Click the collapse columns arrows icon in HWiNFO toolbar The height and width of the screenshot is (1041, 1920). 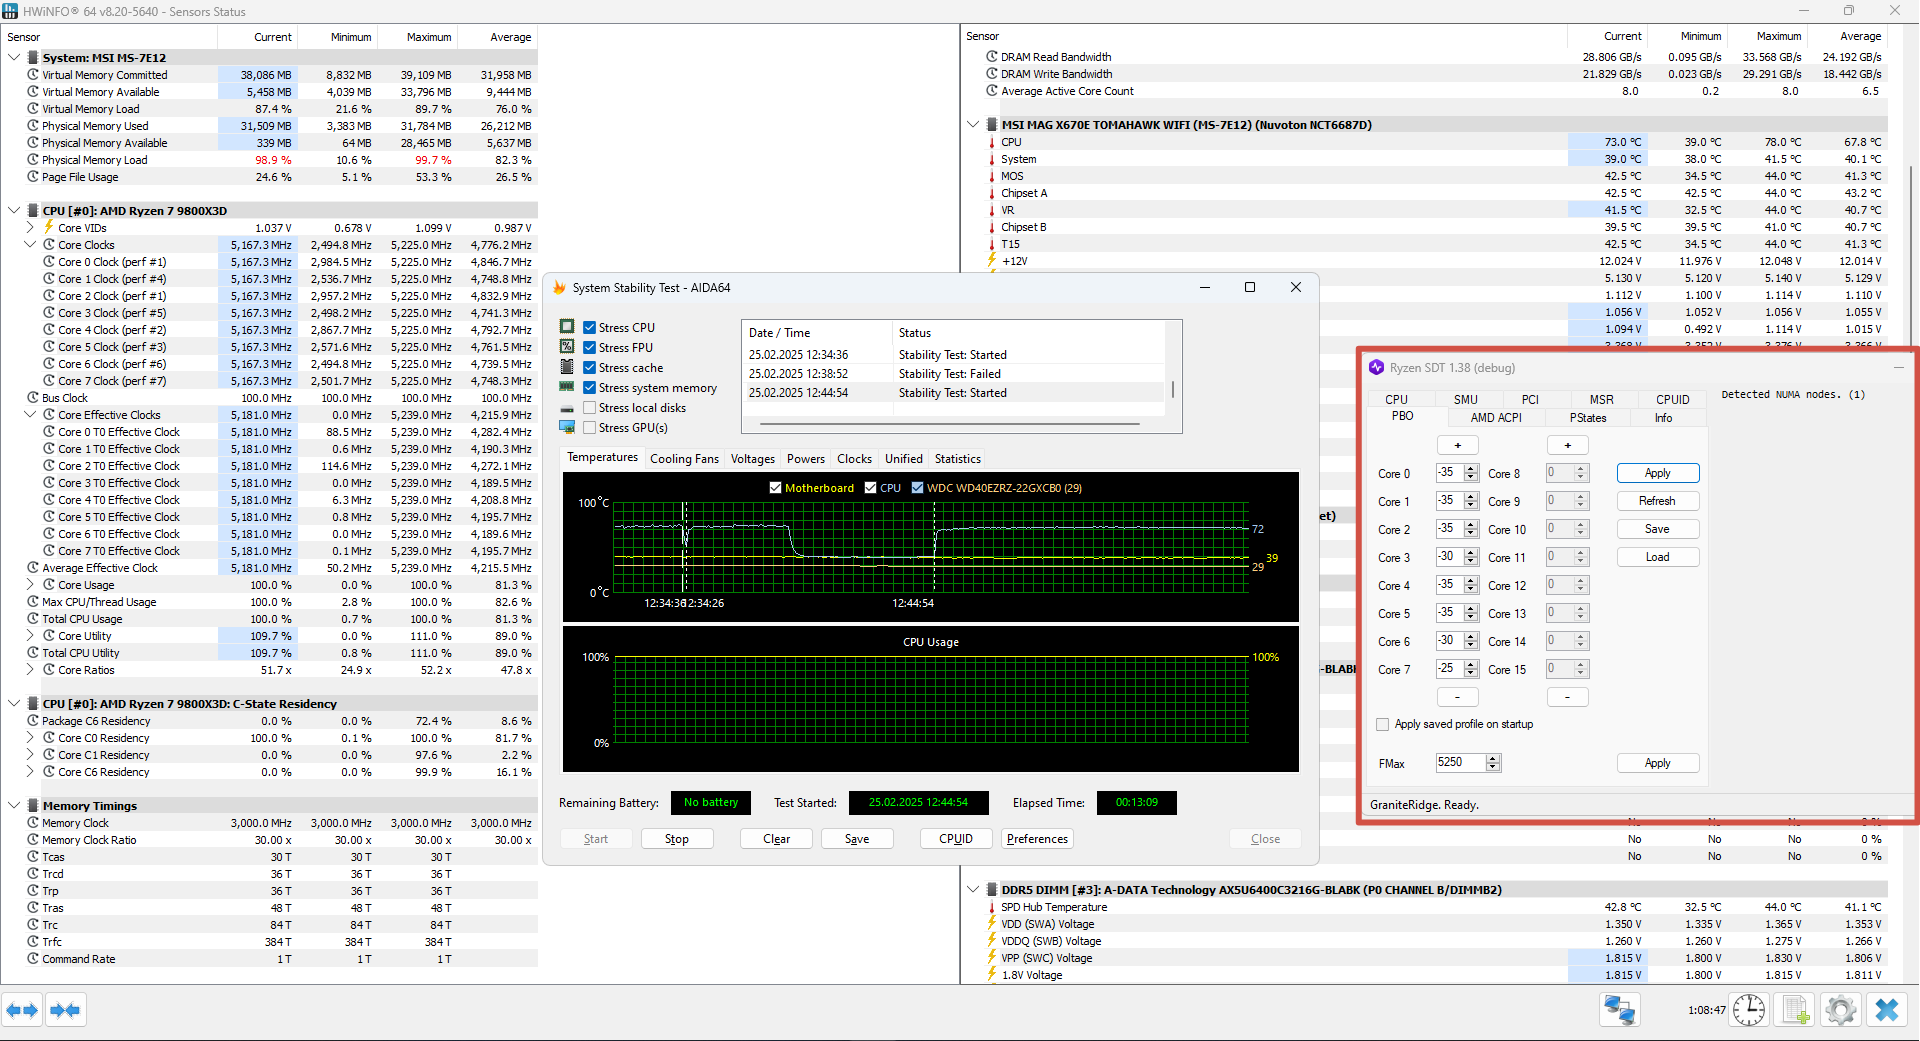click(65, 1010)
